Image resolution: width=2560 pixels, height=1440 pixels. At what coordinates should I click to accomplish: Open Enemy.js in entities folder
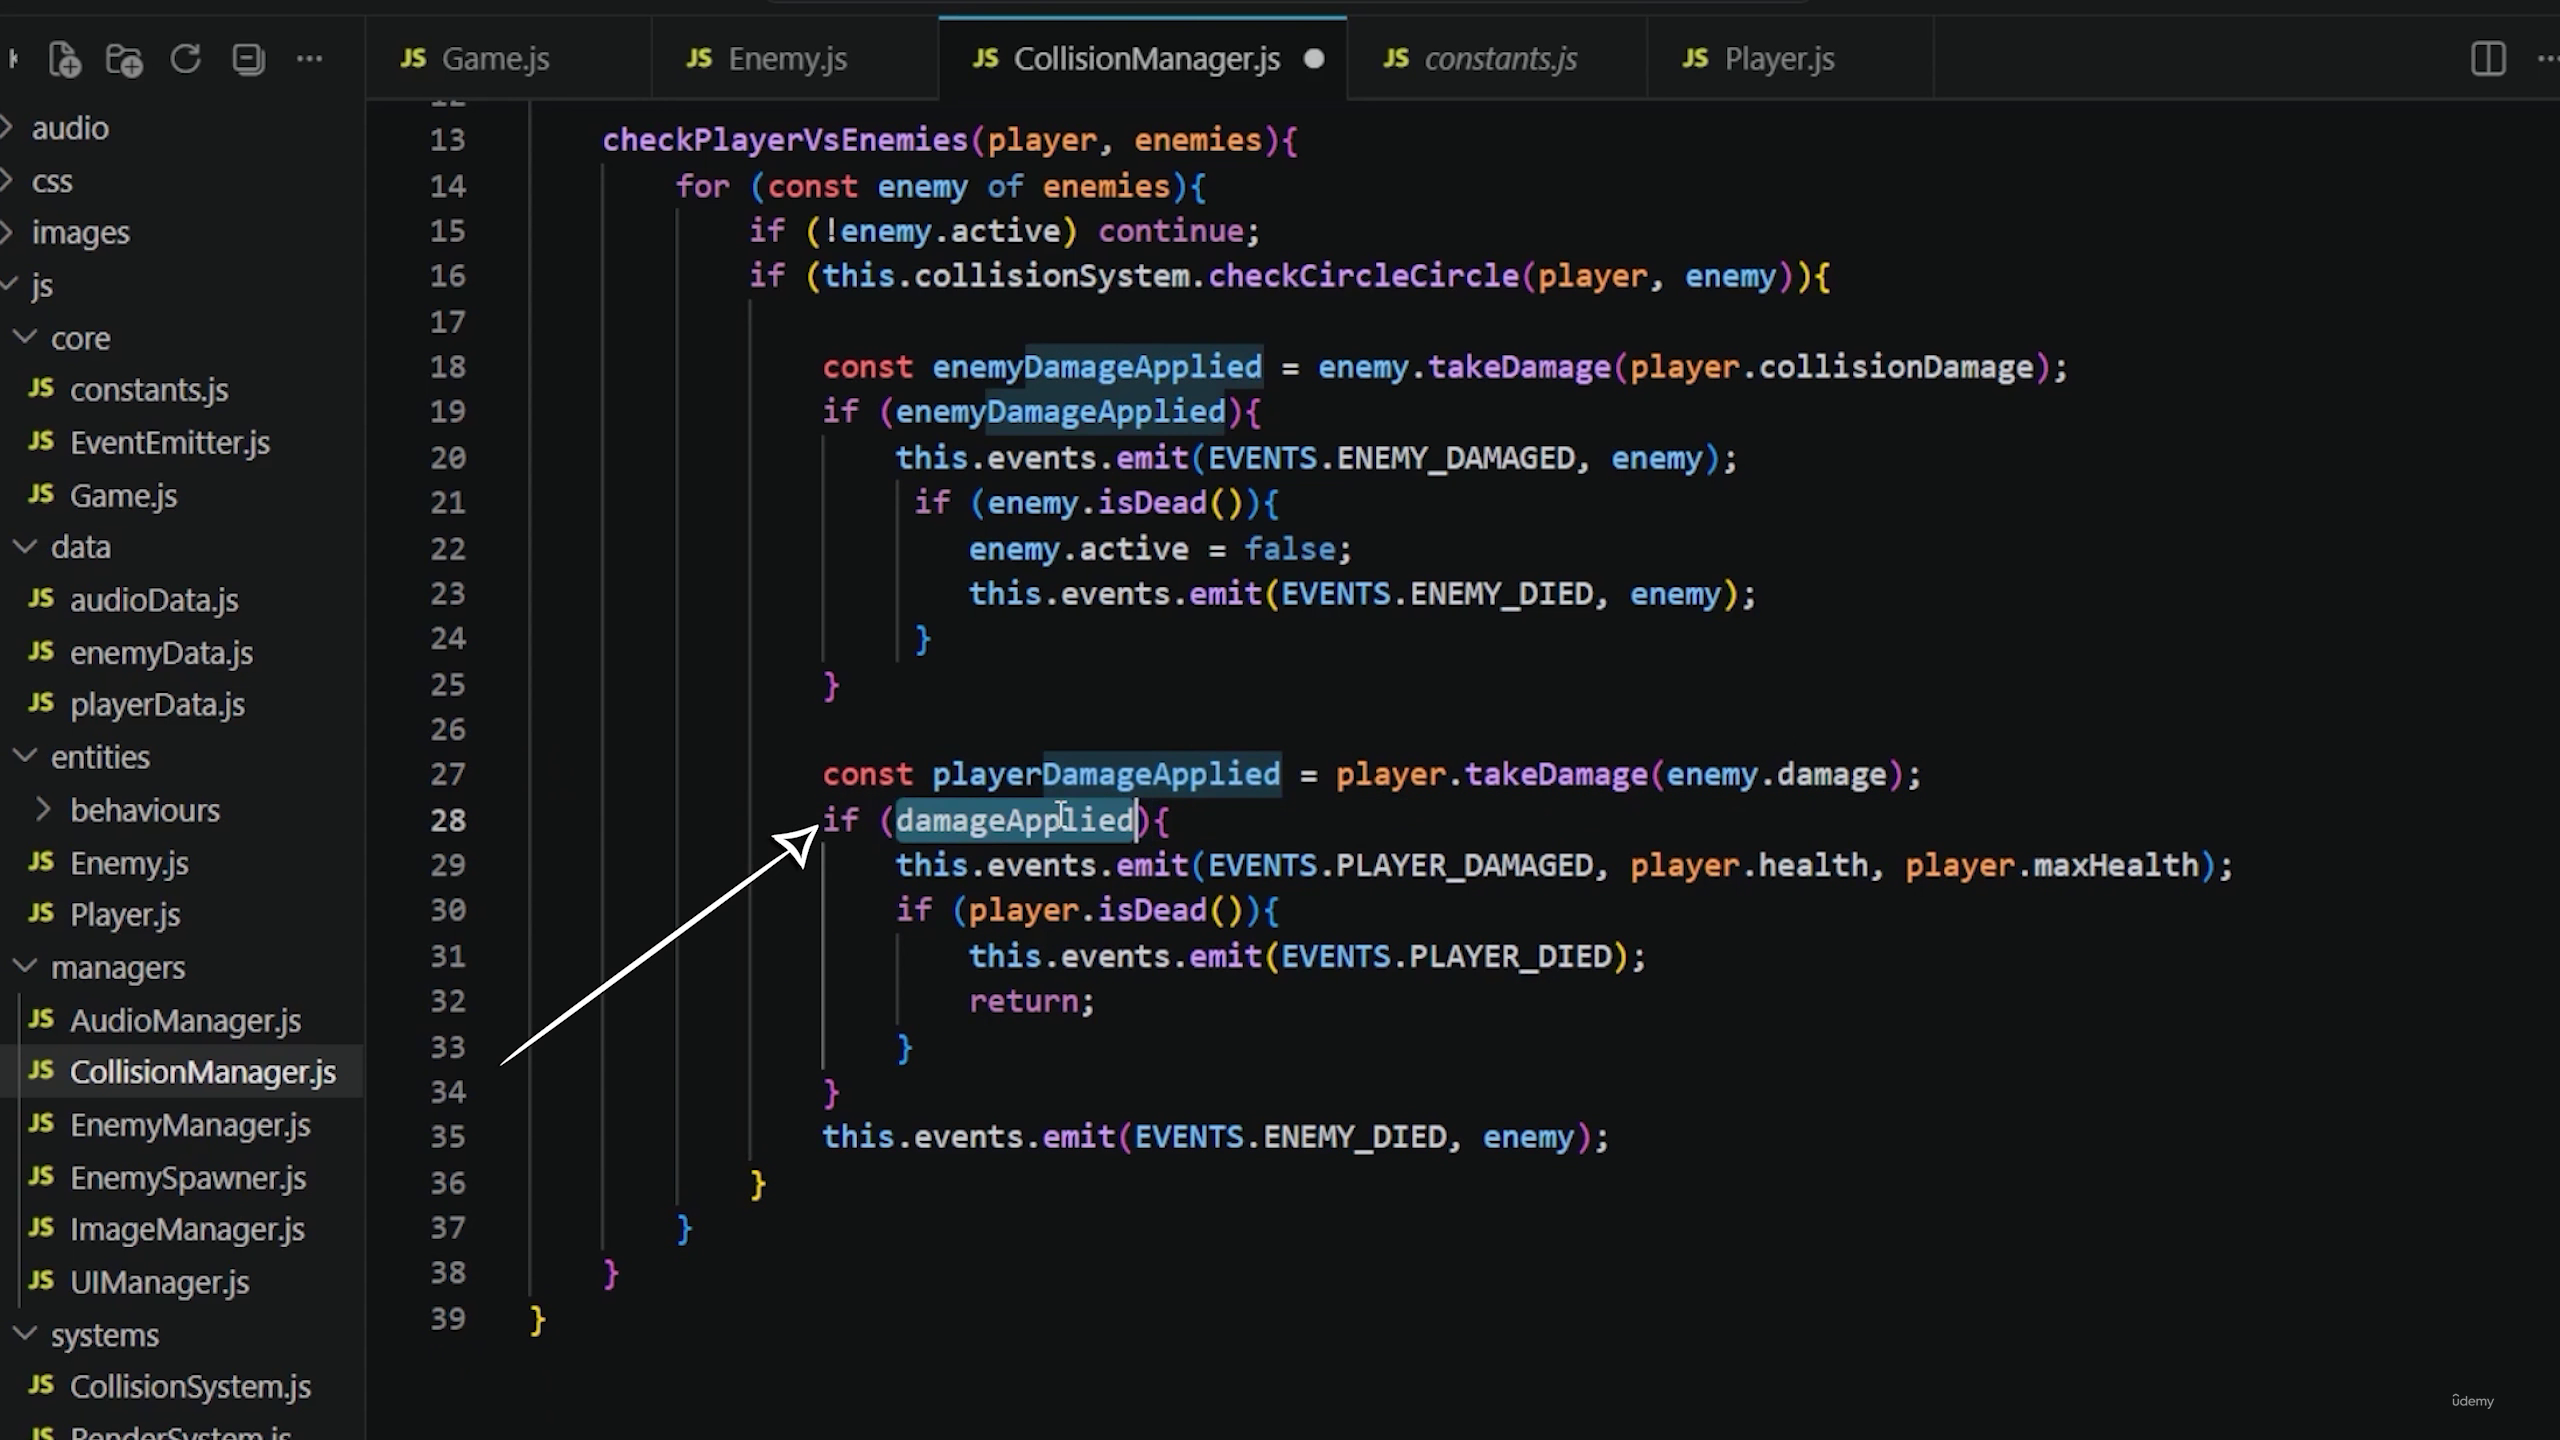[x=129, y=863]
